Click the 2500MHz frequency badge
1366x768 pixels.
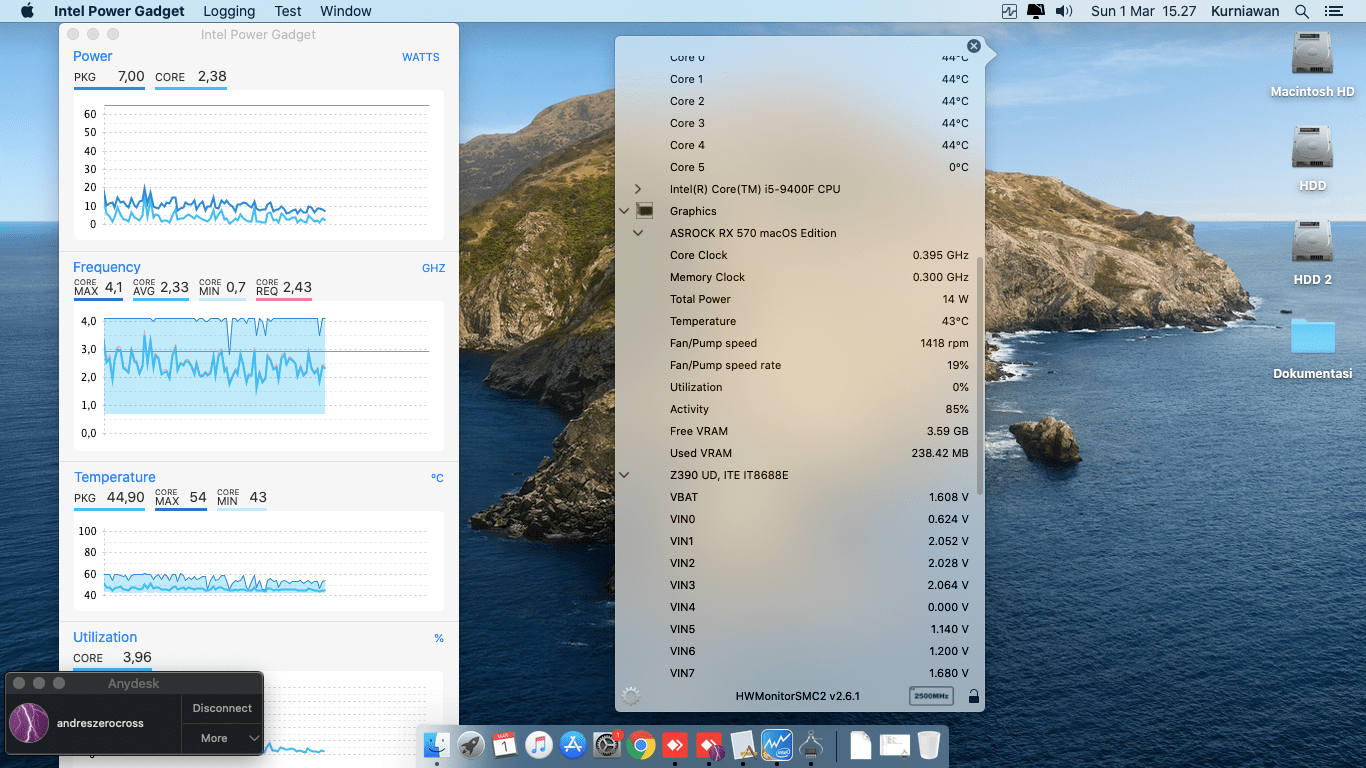click(x=931, y=696)
